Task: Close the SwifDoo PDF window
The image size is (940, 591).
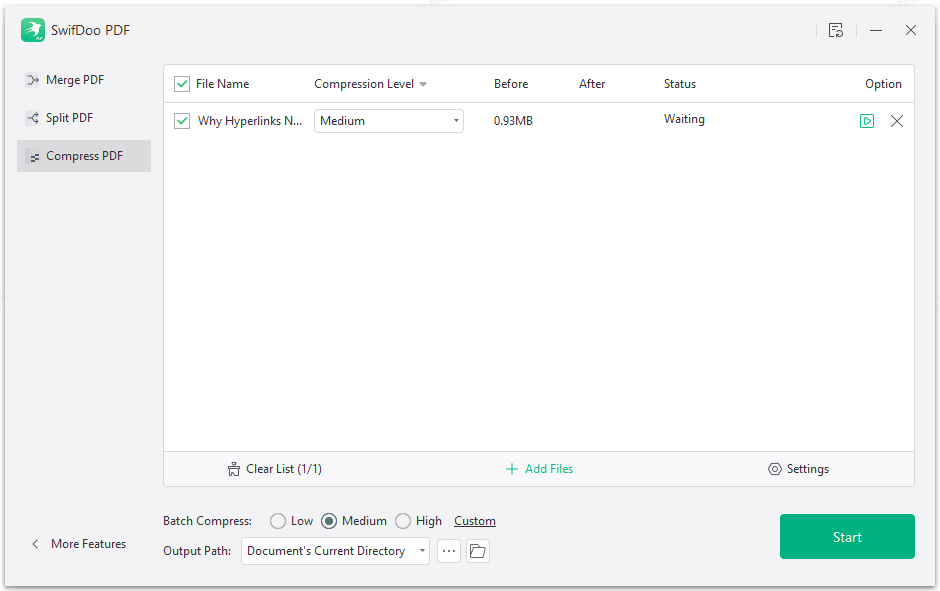Action: [x=911, y=30]
